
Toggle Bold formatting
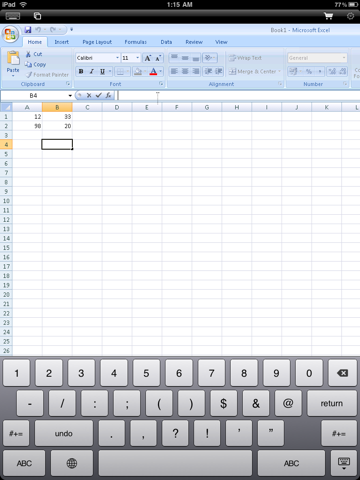pyautogui.click(x=81, y=71)
